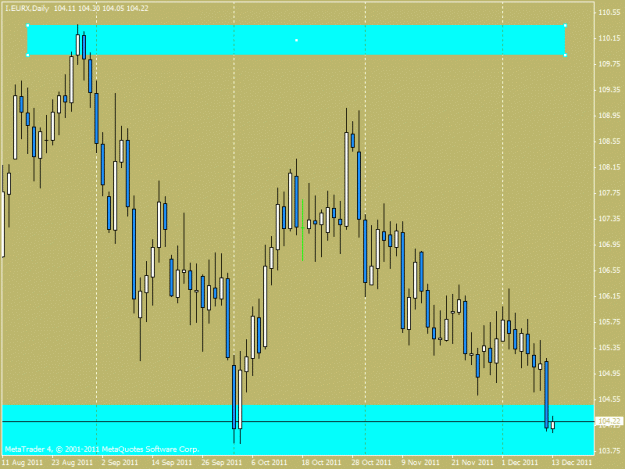The width and height of the screenshot is (625, 469).
Task: Click the 107.75 price axis label
Action: [609, 193]
